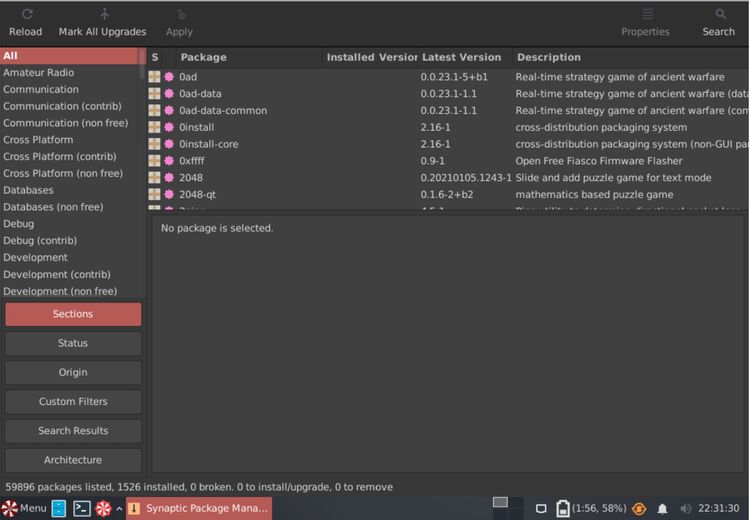The image size is (750, 520).
Task: Click the Reload toolbar icon
Action: click(x=27, y=14)
